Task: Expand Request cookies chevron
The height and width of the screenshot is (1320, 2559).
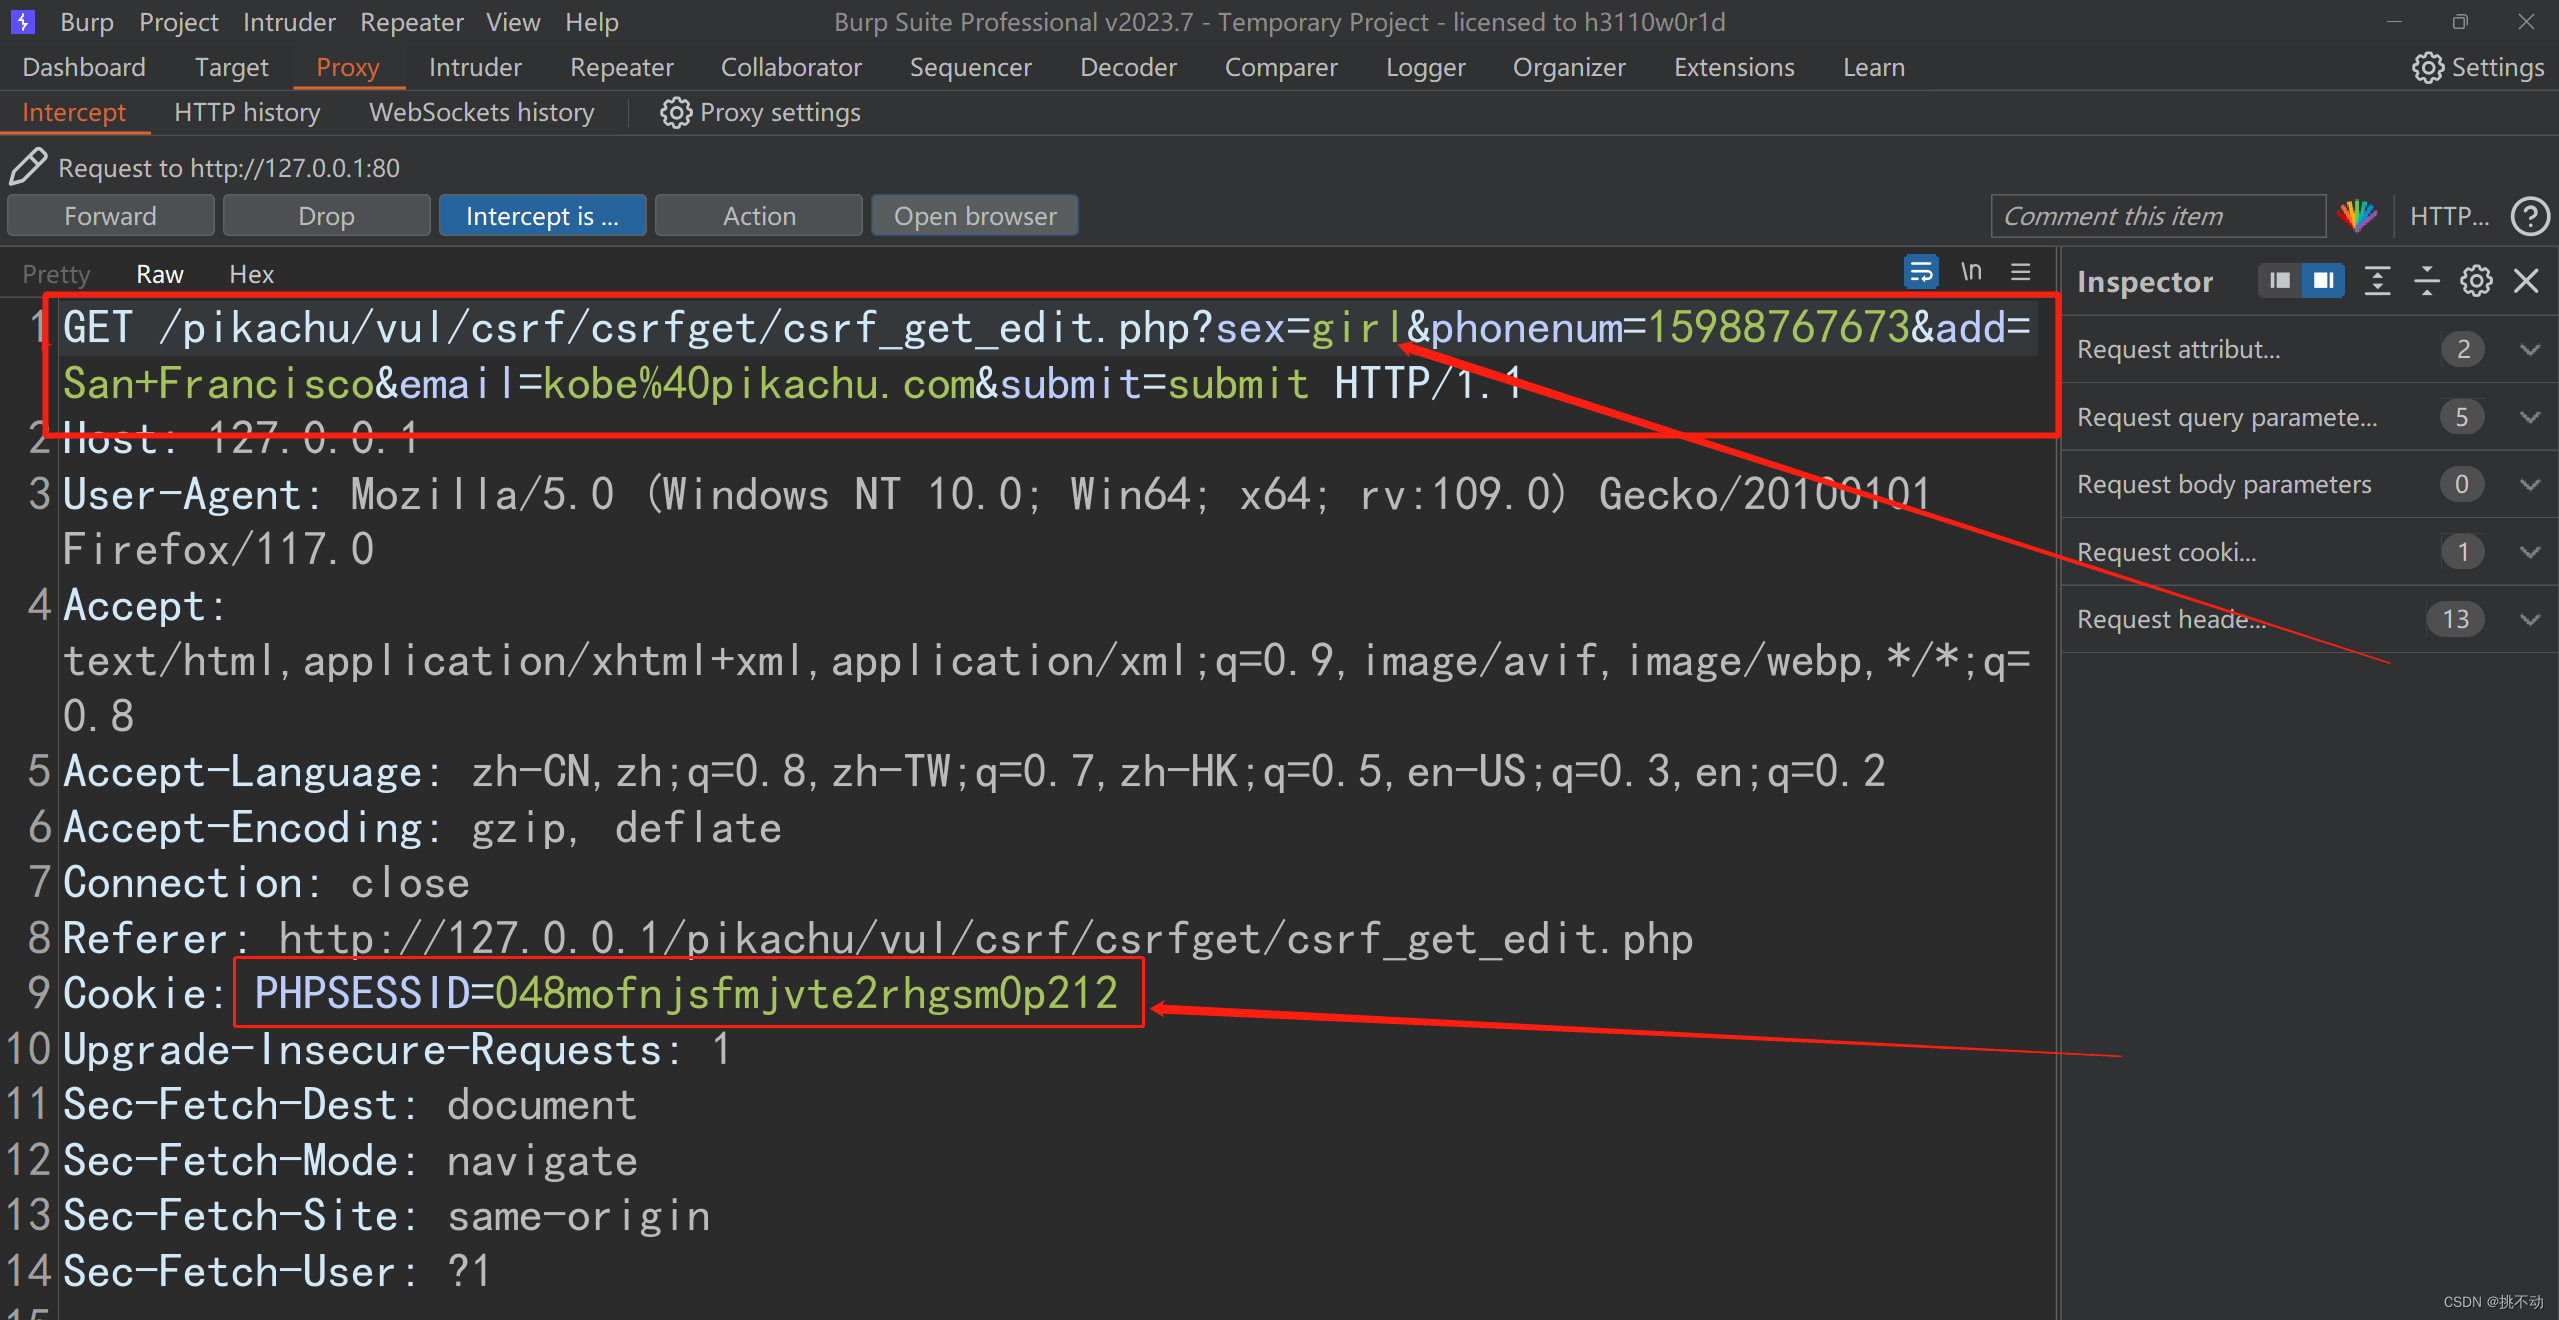Action: pos(2529,552)
